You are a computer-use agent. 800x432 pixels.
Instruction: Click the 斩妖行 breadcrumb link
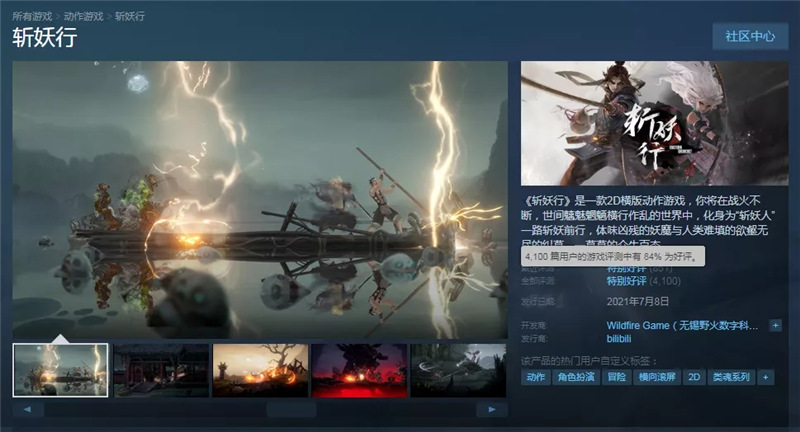coord(130,16)
